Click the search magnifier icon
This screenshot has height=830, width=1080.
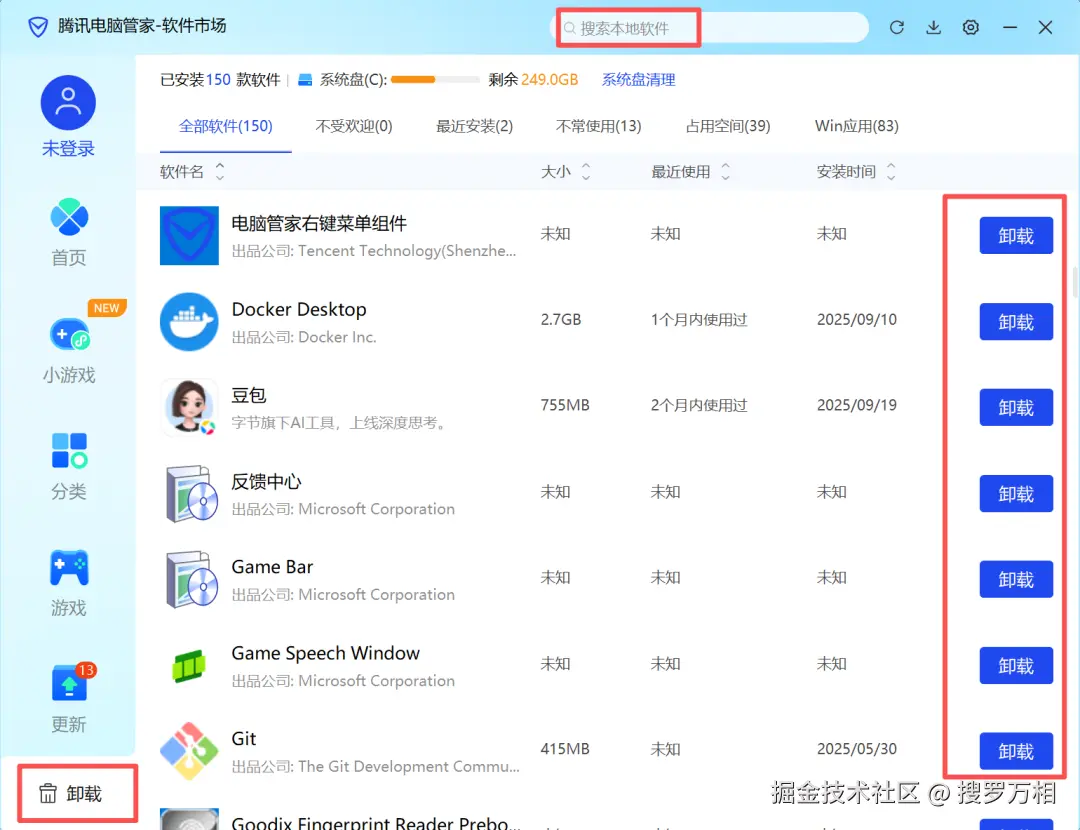(x=570, y=28)
